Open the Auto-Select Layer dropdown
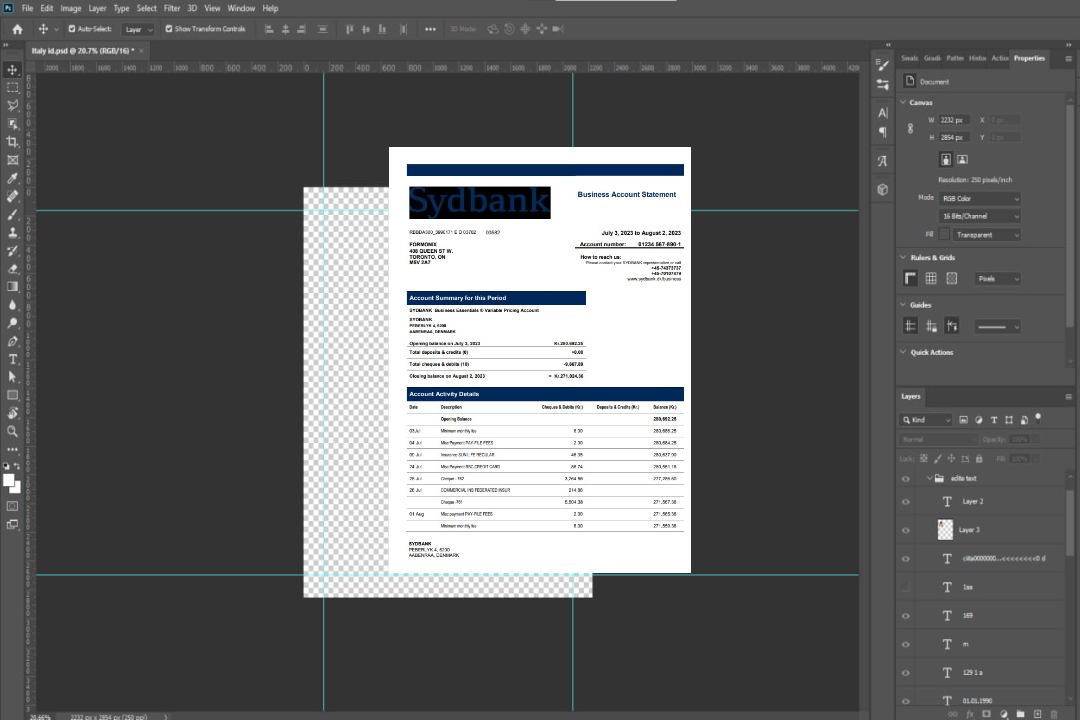The image size is (1080, 720). tap(138, 29)
